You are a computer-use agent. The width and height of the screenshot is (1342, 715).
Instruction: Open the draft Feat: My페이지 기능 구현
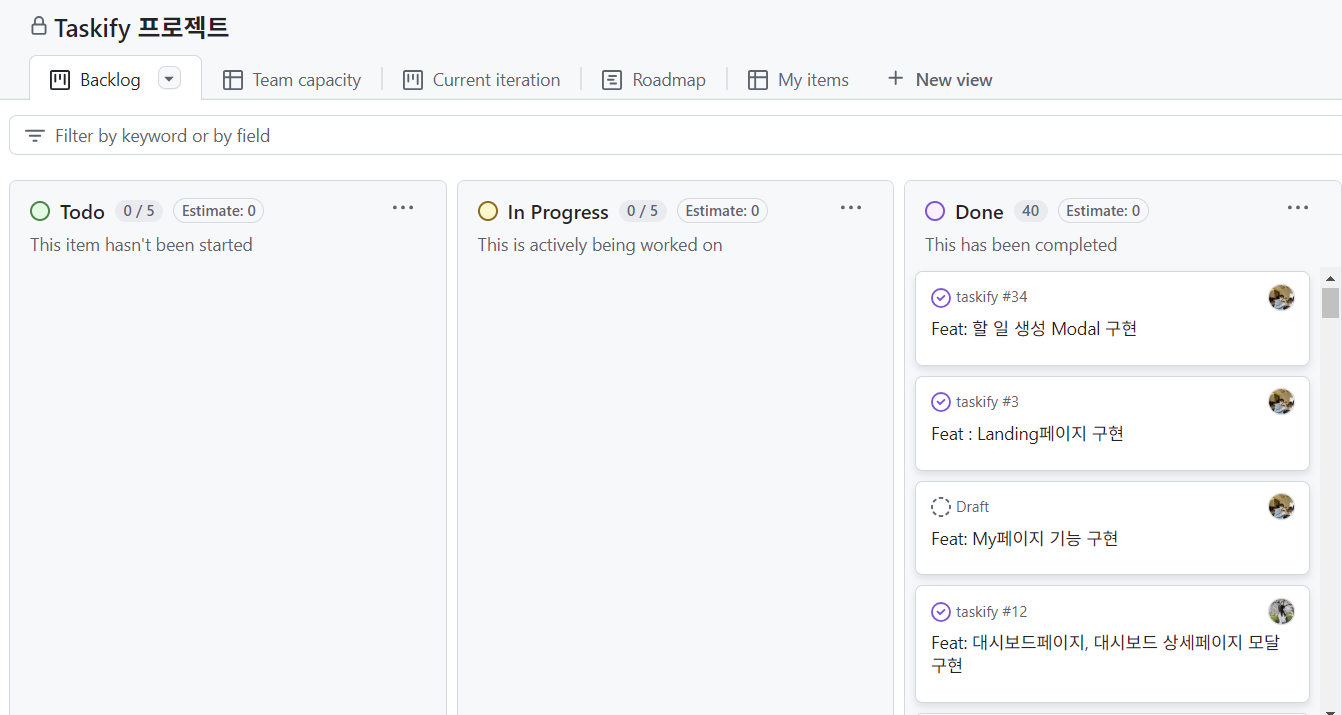(x=1024, y=539)
